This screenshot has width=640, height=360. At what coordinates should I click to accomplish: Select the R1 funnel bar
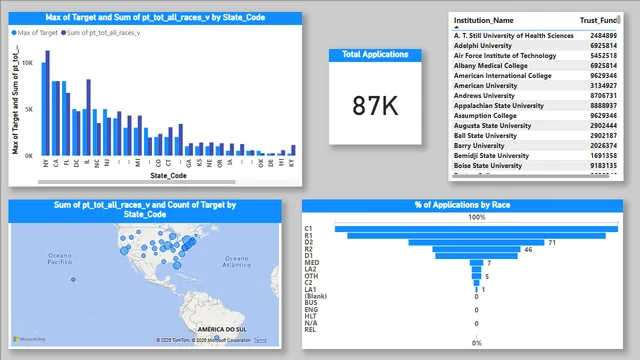476,236
